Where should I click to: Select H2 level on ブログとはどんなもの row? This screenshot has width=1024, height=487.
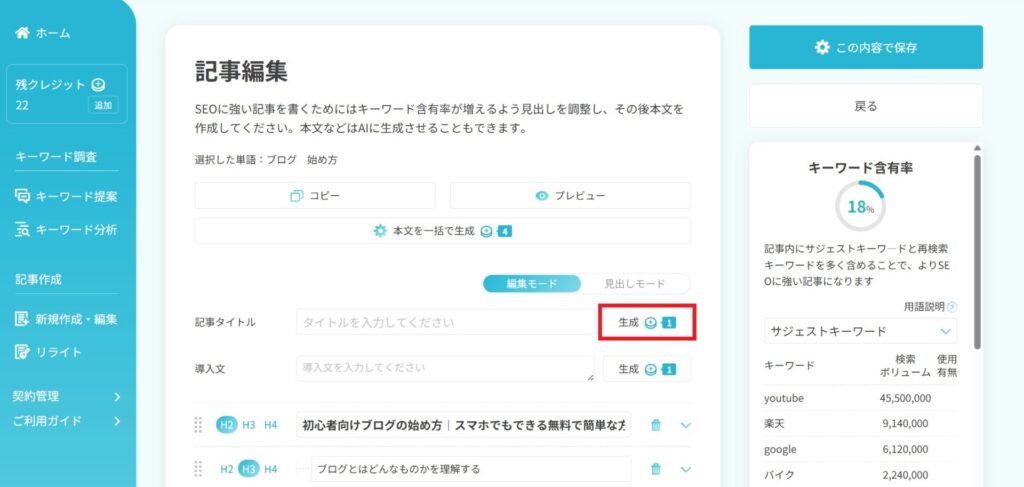point(227,469)
